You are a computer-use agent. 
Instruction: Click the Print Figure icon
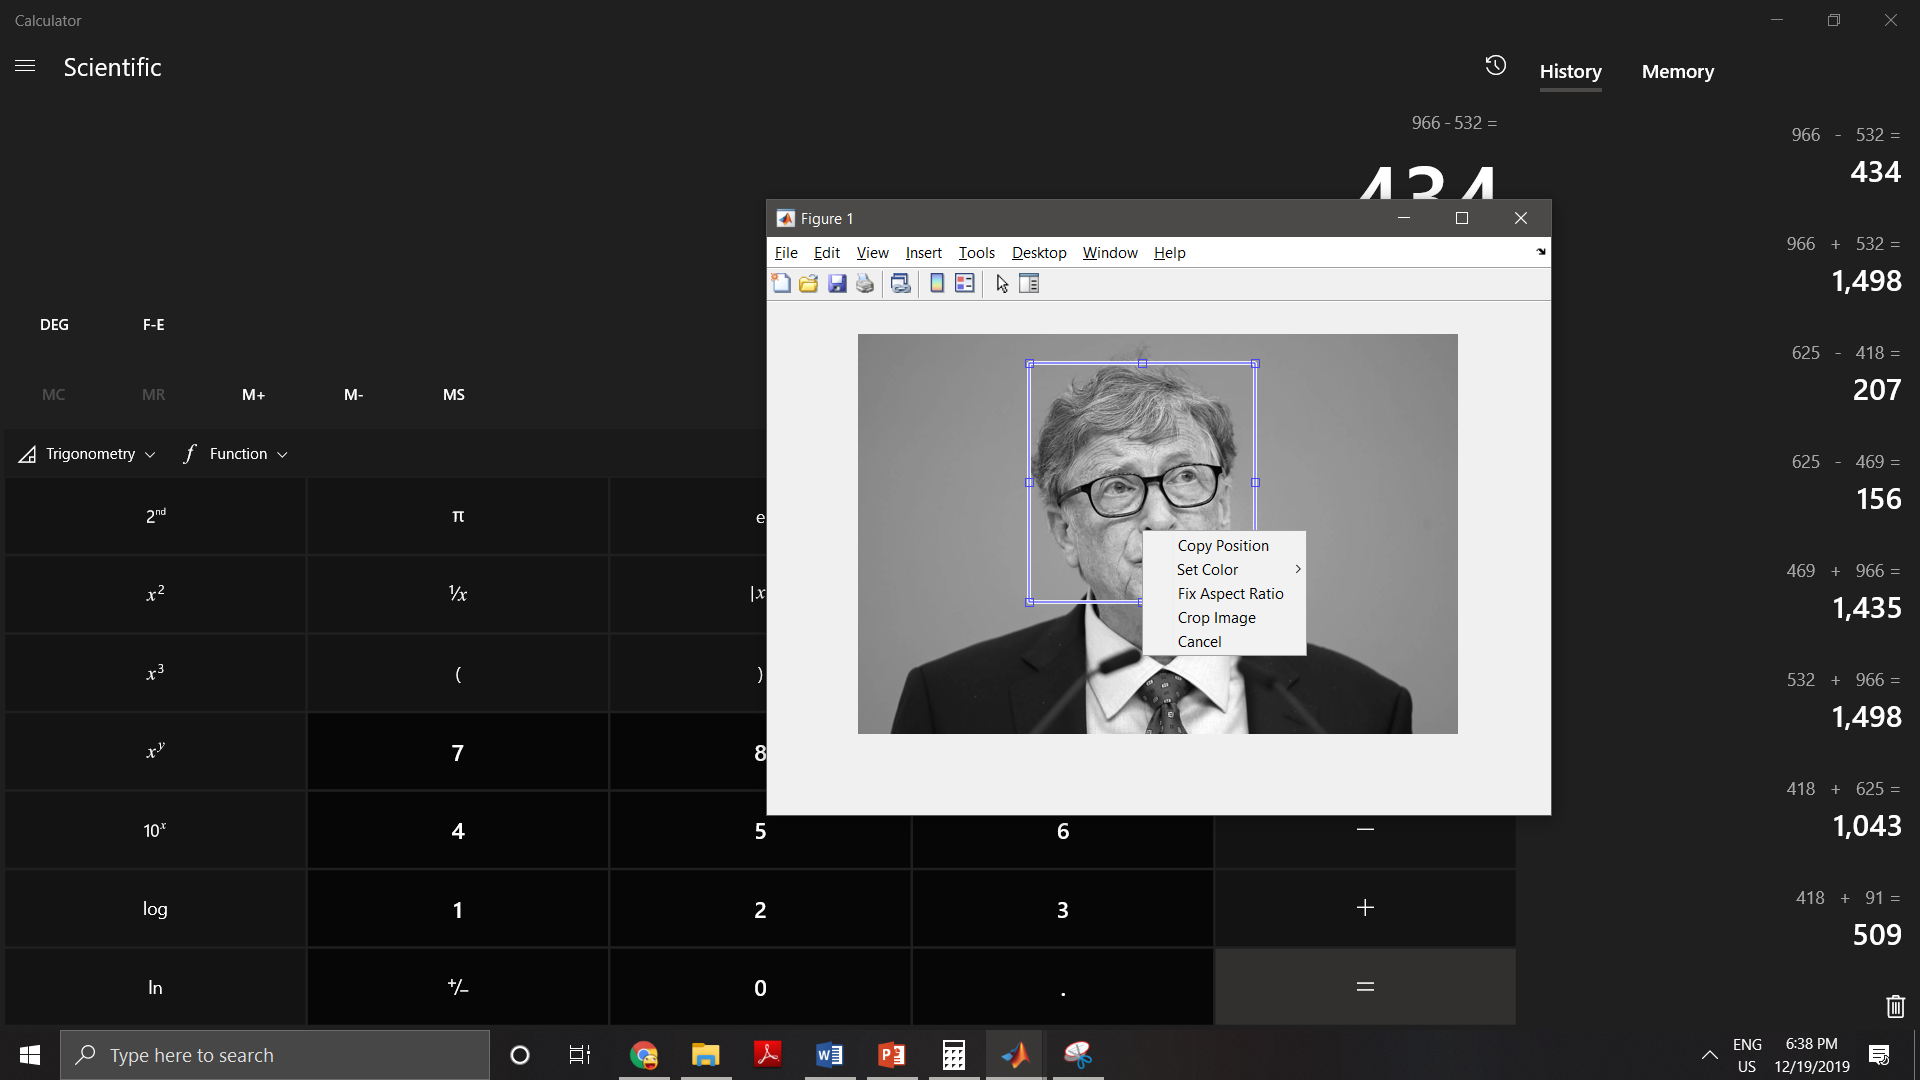[865, 284]
